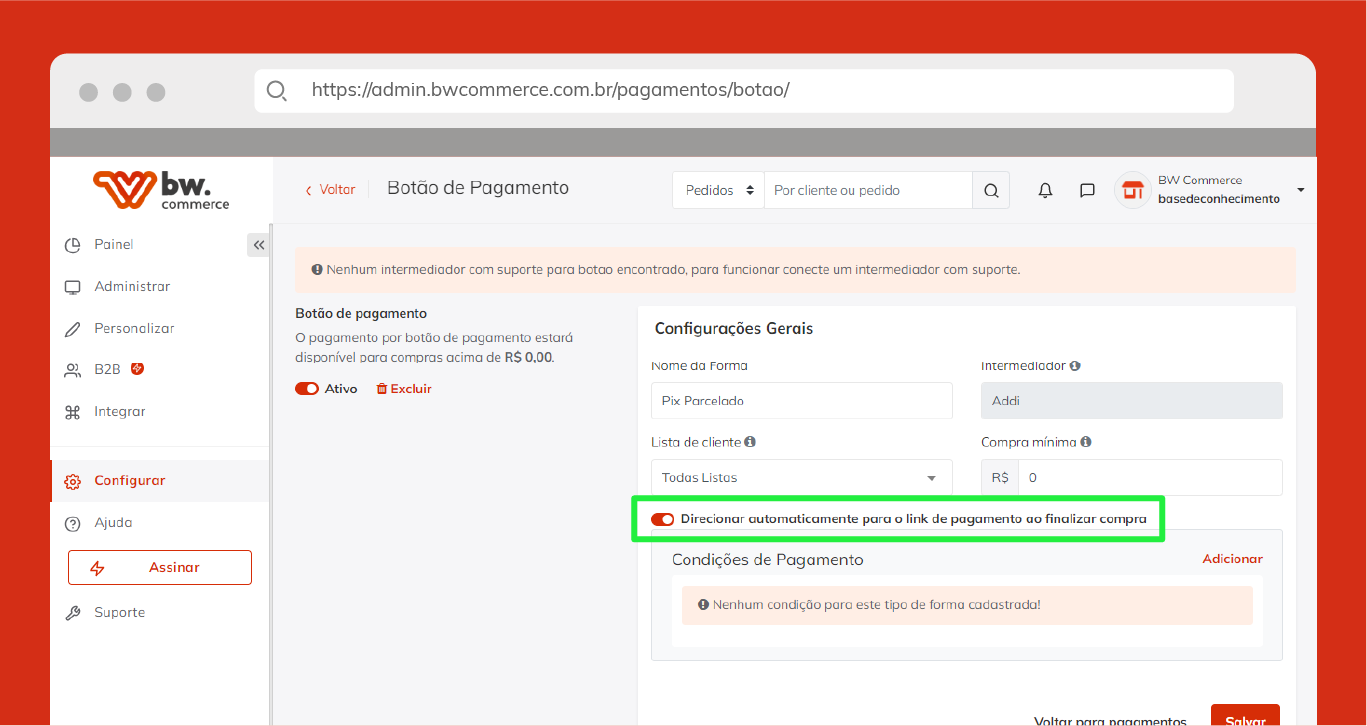Click Adicionar in Condições de Pagamento
Viewport: 1367px width, 726px height.
(x=1232, y=559)
